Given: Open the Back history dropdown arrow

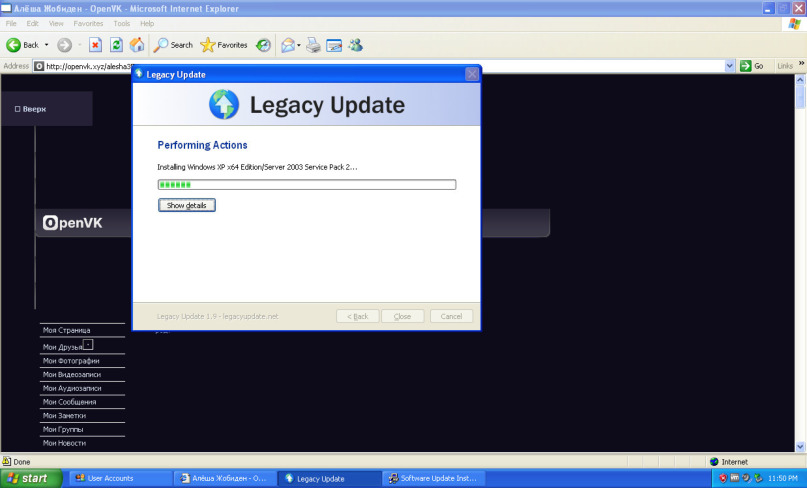Looking at the screenshot, I should [46, 45].
